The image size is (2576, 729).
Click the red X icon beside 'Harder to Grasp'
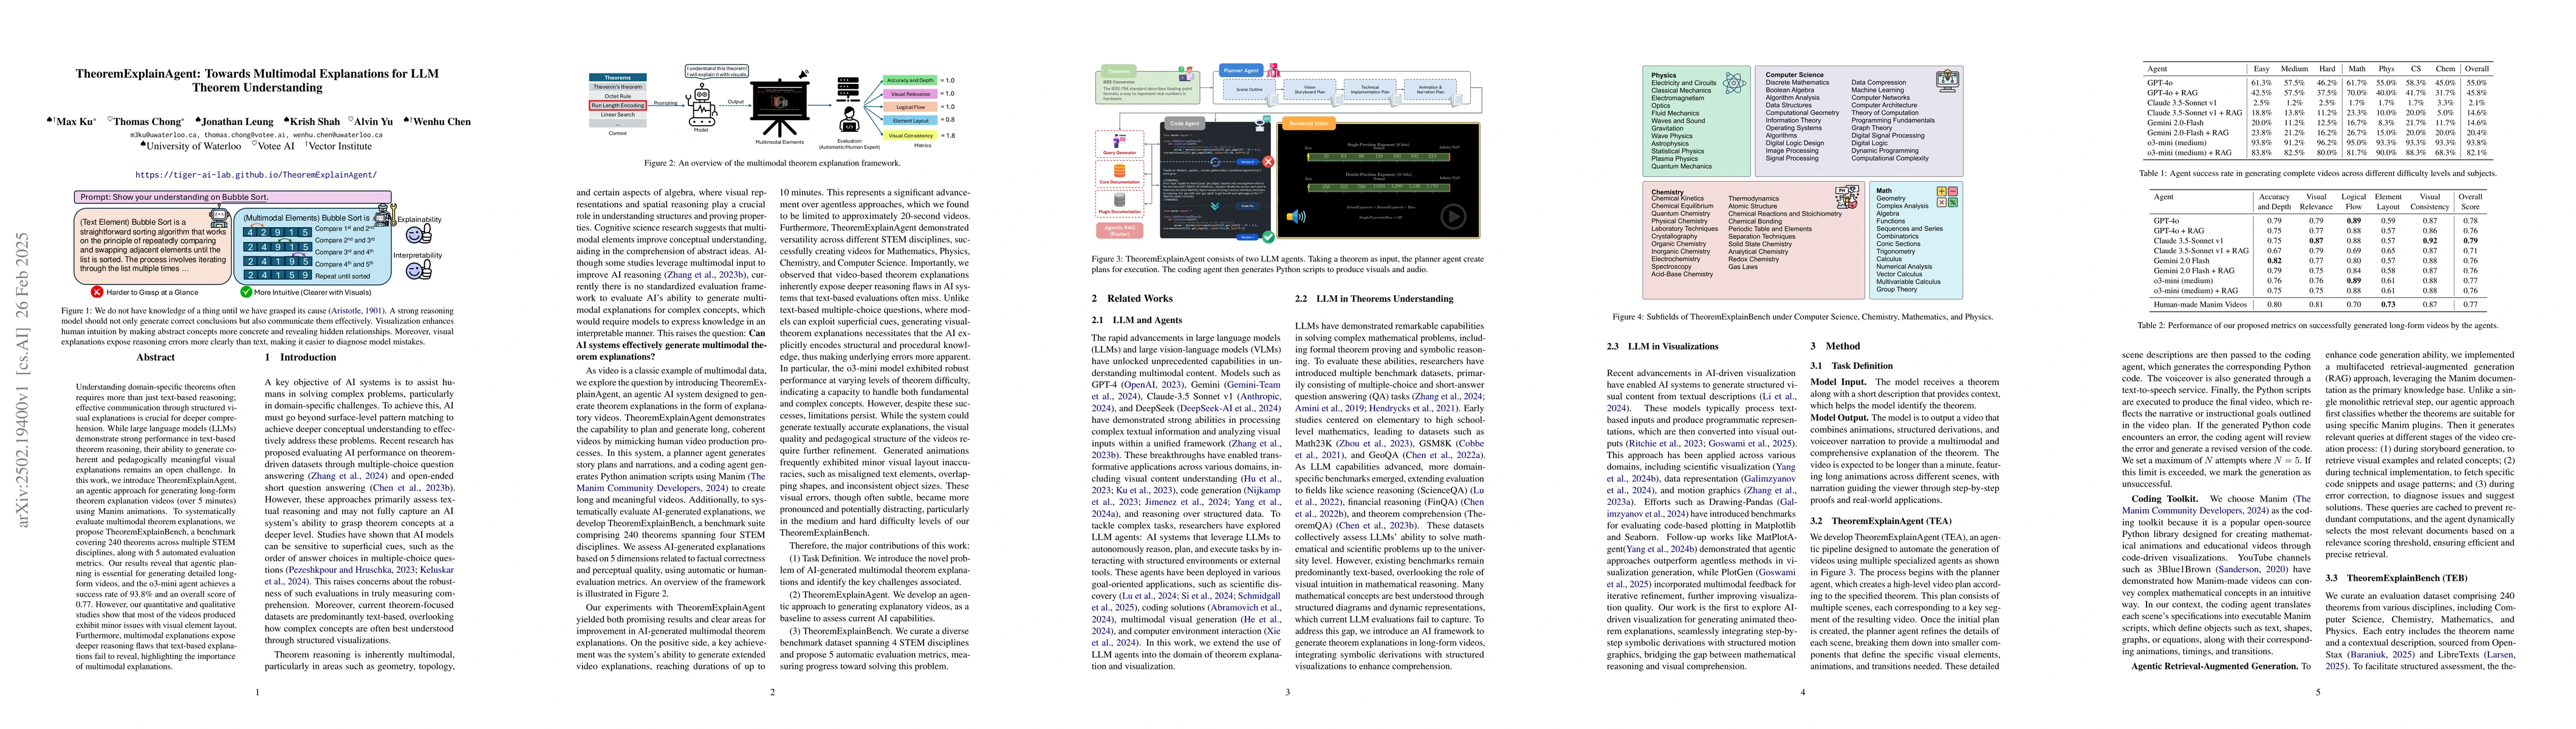tap(97, 292)
